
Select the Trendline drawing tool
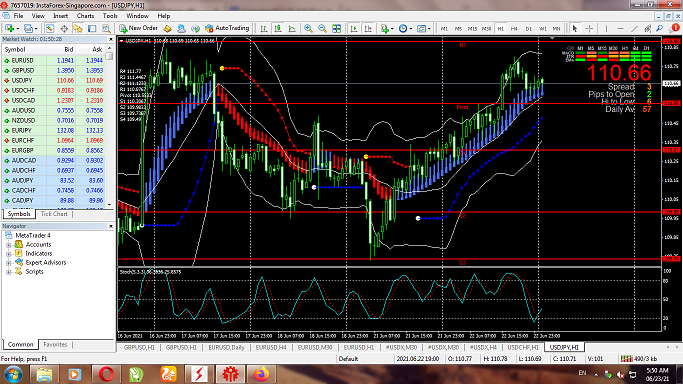(635, 29)
